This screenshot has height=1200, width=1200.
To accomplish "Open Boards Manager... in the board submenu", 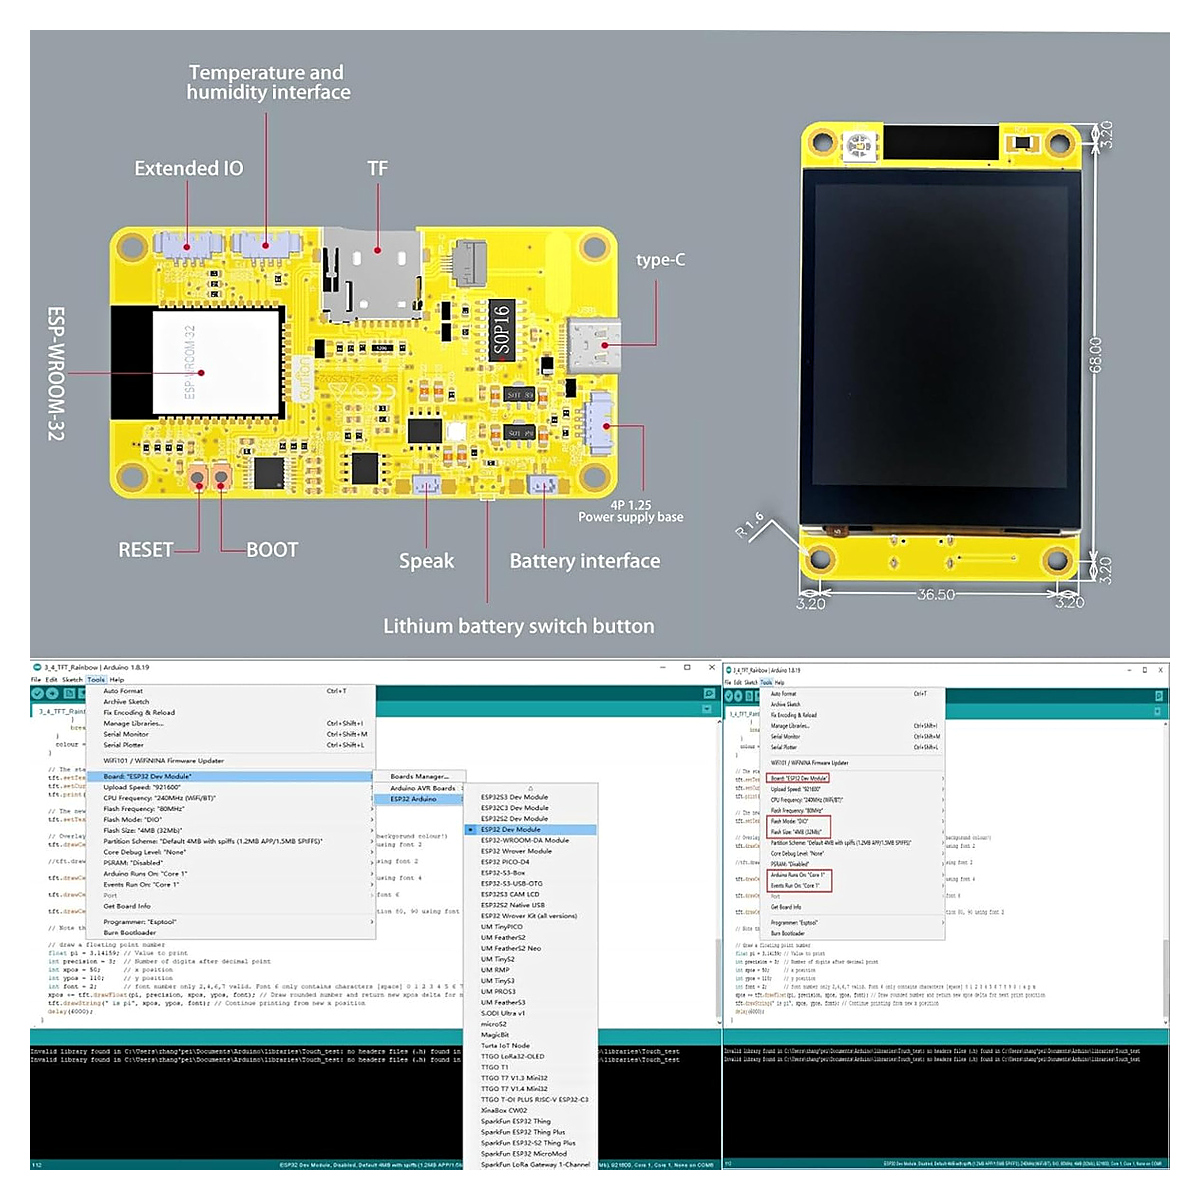I will tap(419, 776).
